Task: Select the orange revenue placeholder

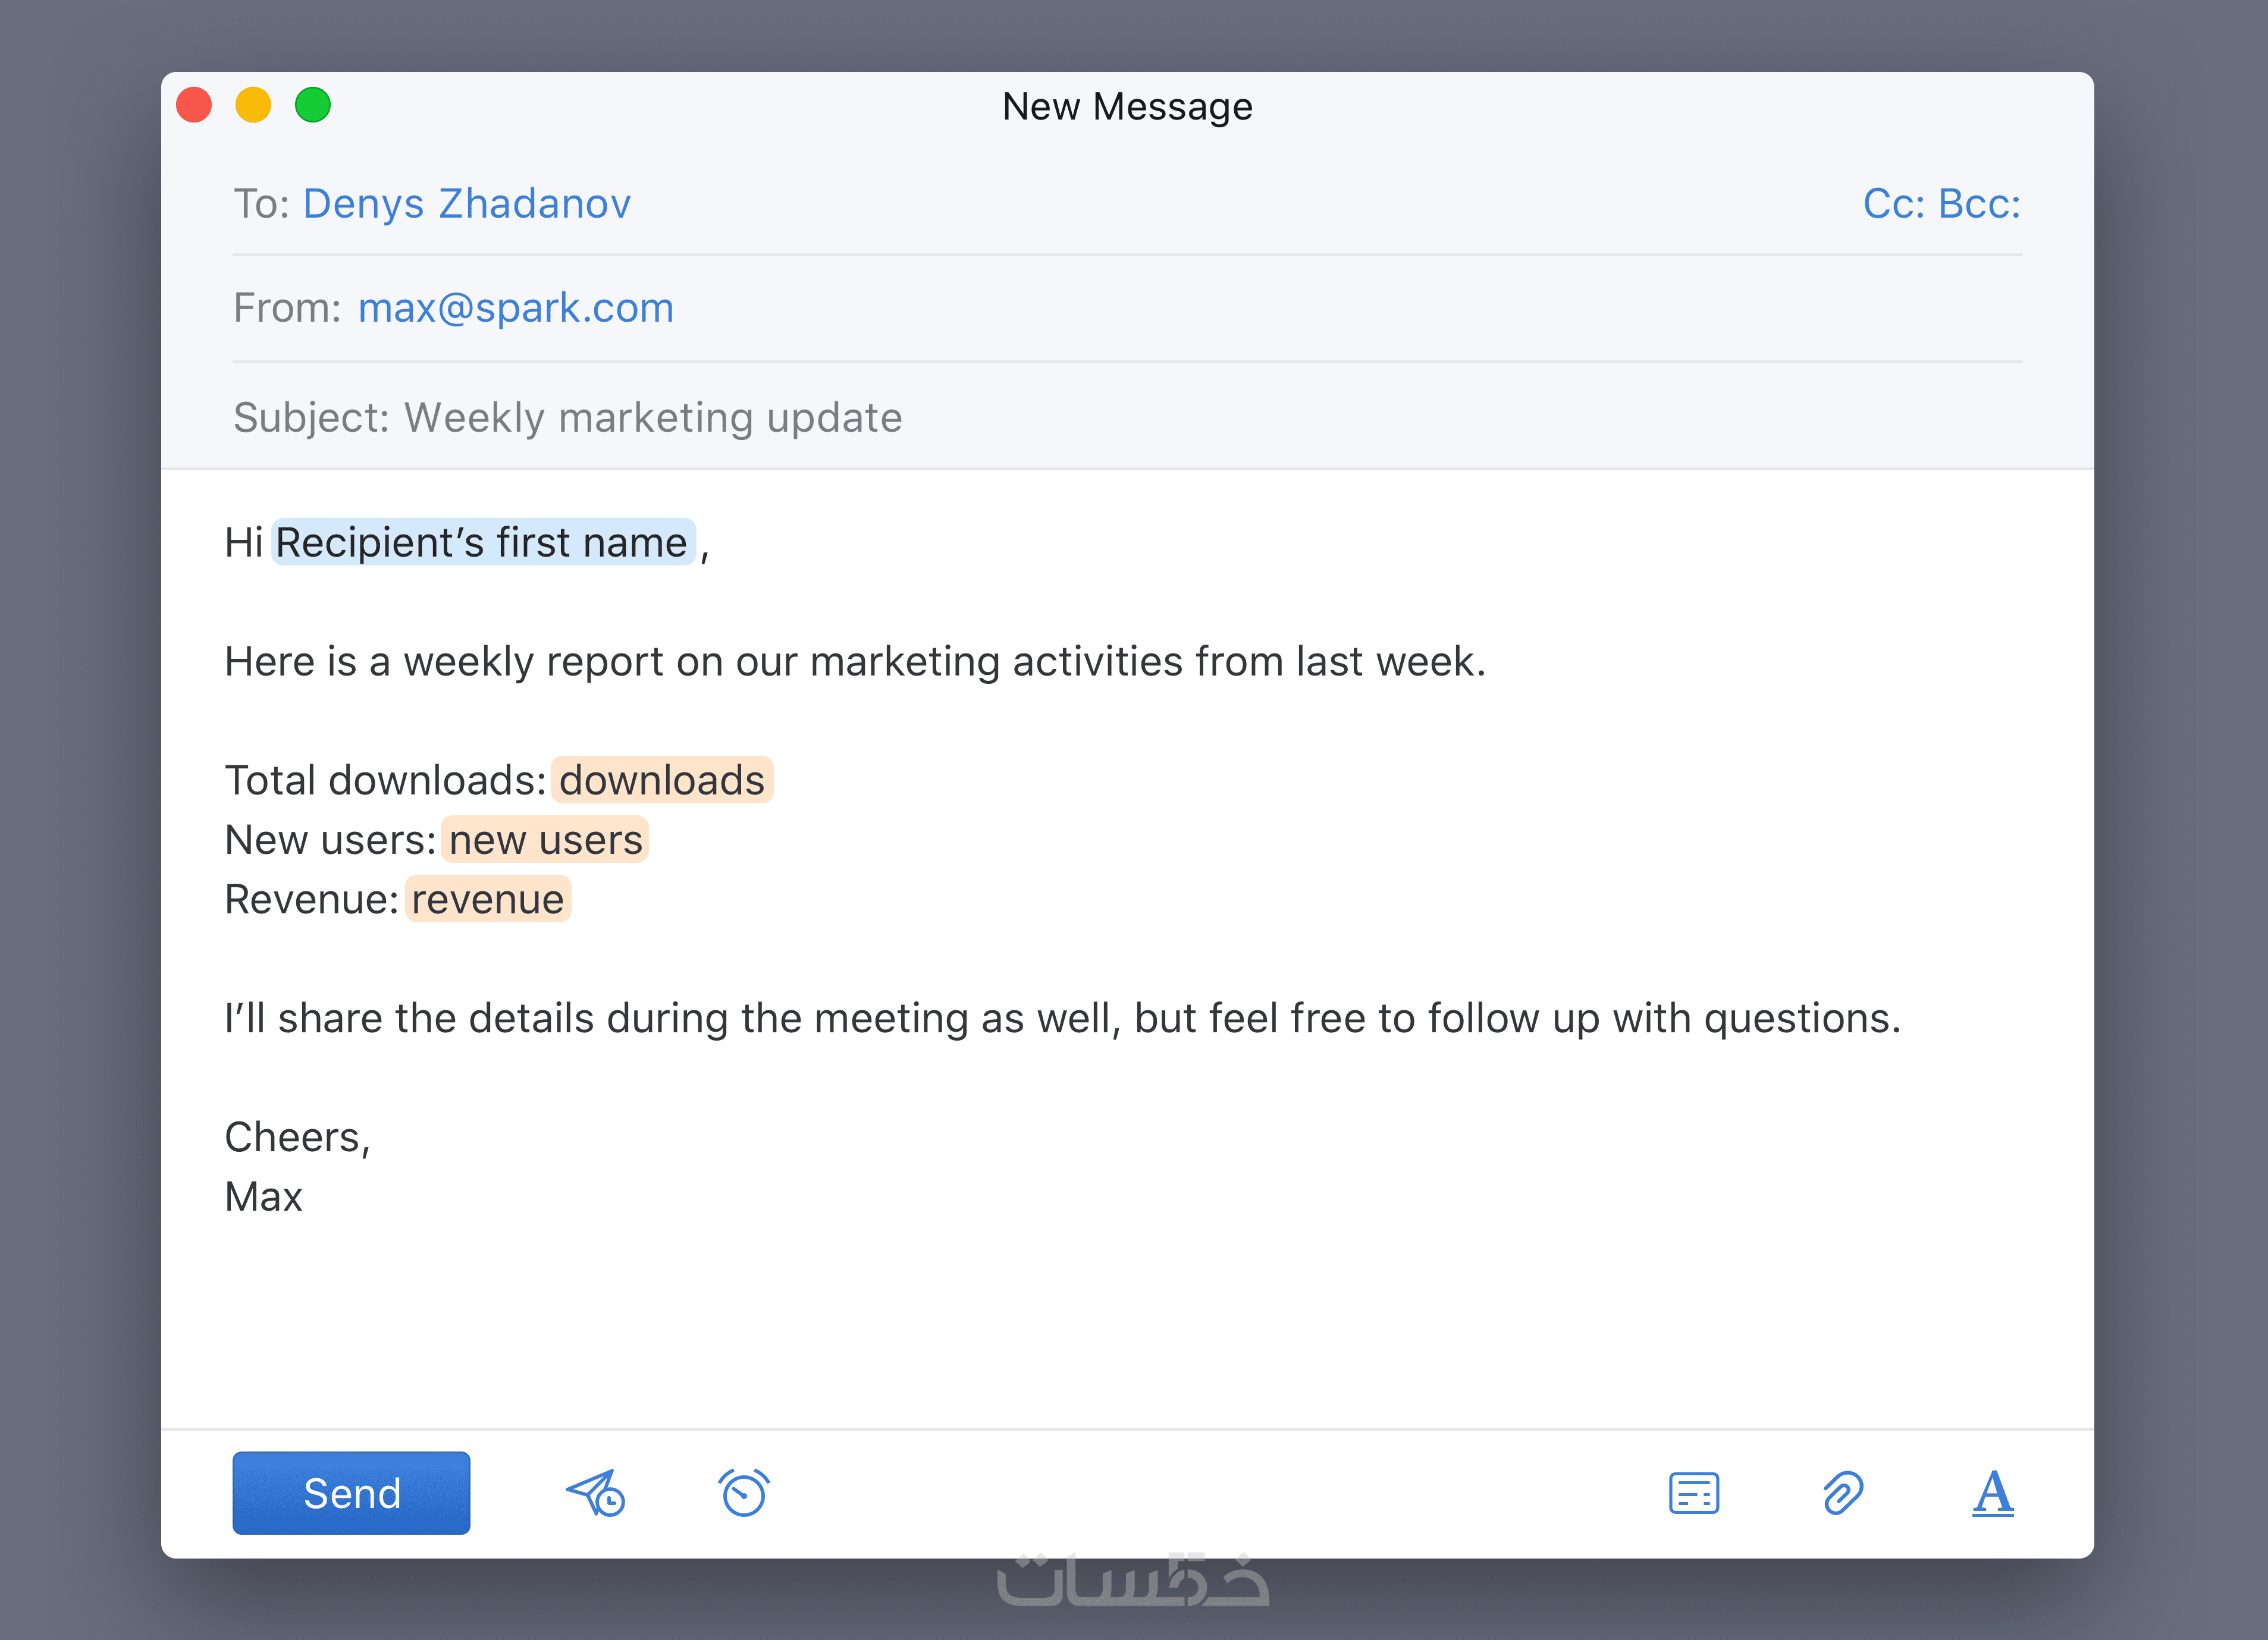Action: [488, 900]
